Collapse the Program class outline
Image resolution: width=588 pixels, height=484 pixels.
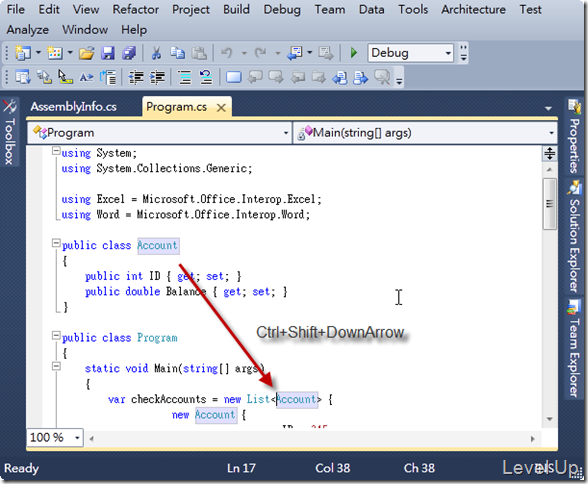coord(56,336)
